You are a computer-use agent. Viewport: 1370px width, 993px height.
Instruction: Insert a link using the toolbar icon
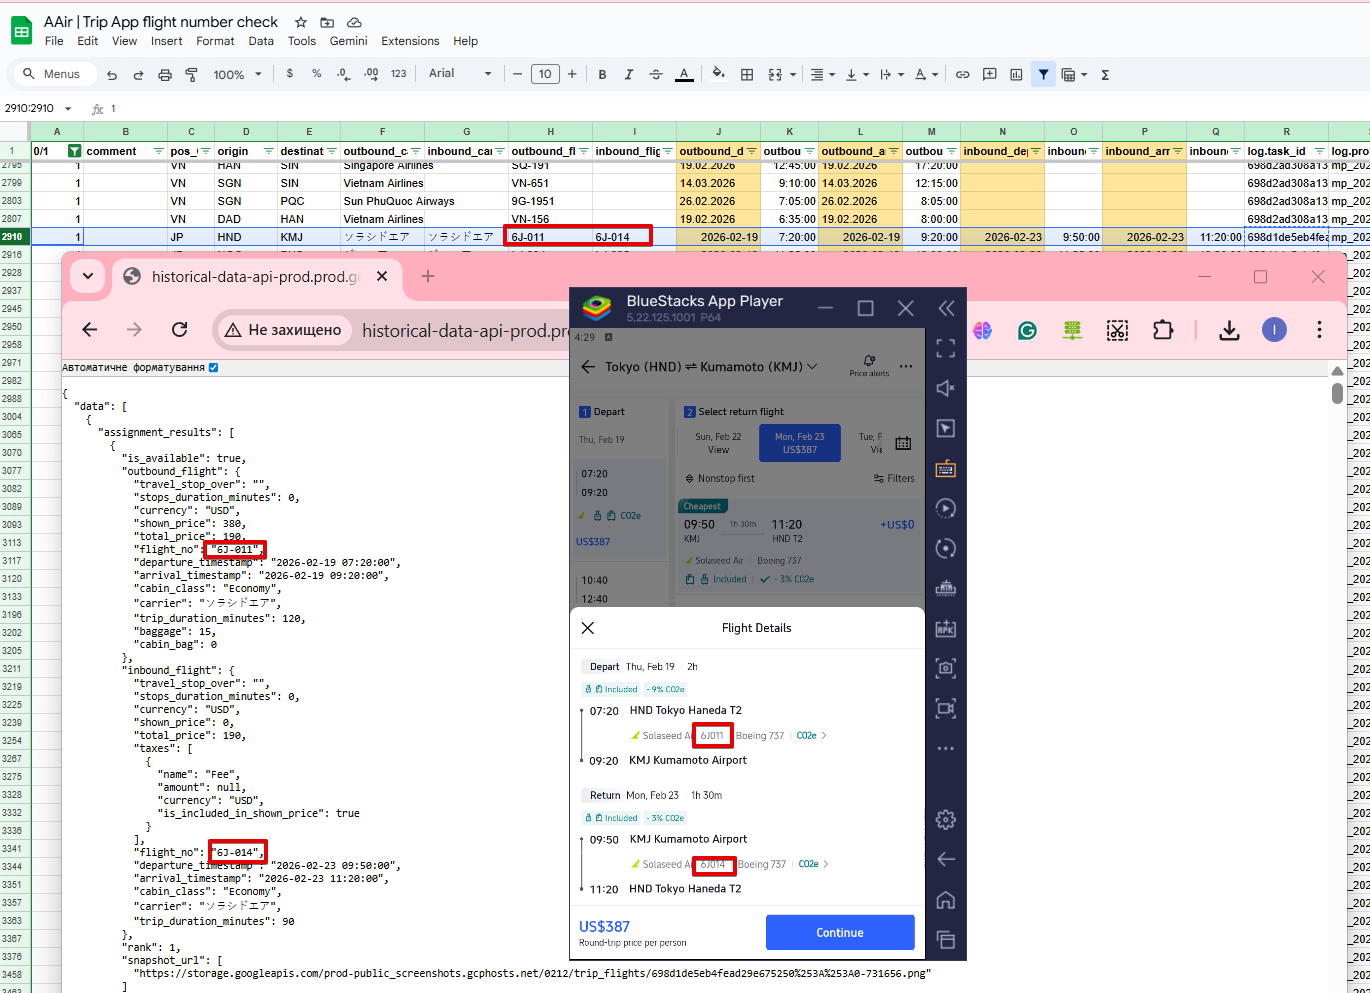(x=962, y=75)
